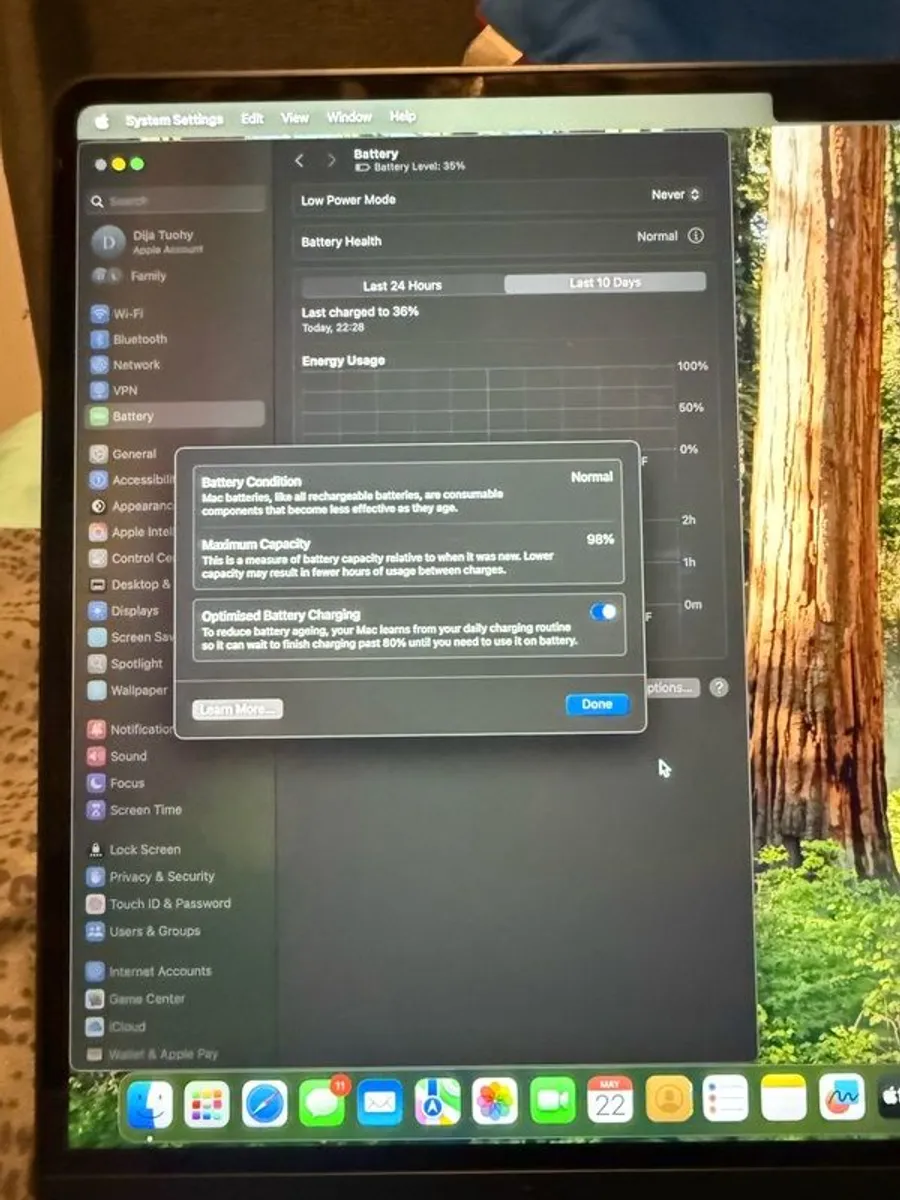
Task: Toggle Optimised Battery Charging switch
Action: coord(603,611)
